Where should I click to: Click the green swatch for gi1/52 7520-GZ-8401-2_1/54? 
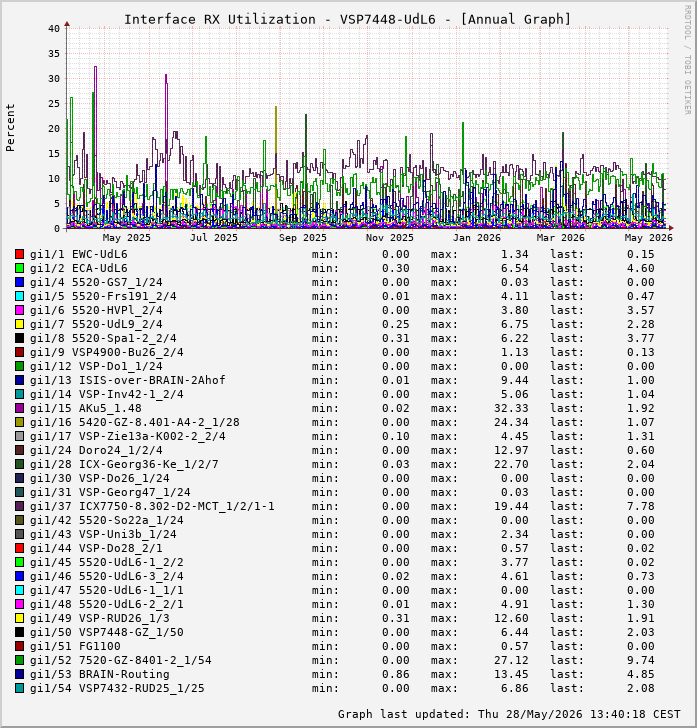tap(20, 660)
